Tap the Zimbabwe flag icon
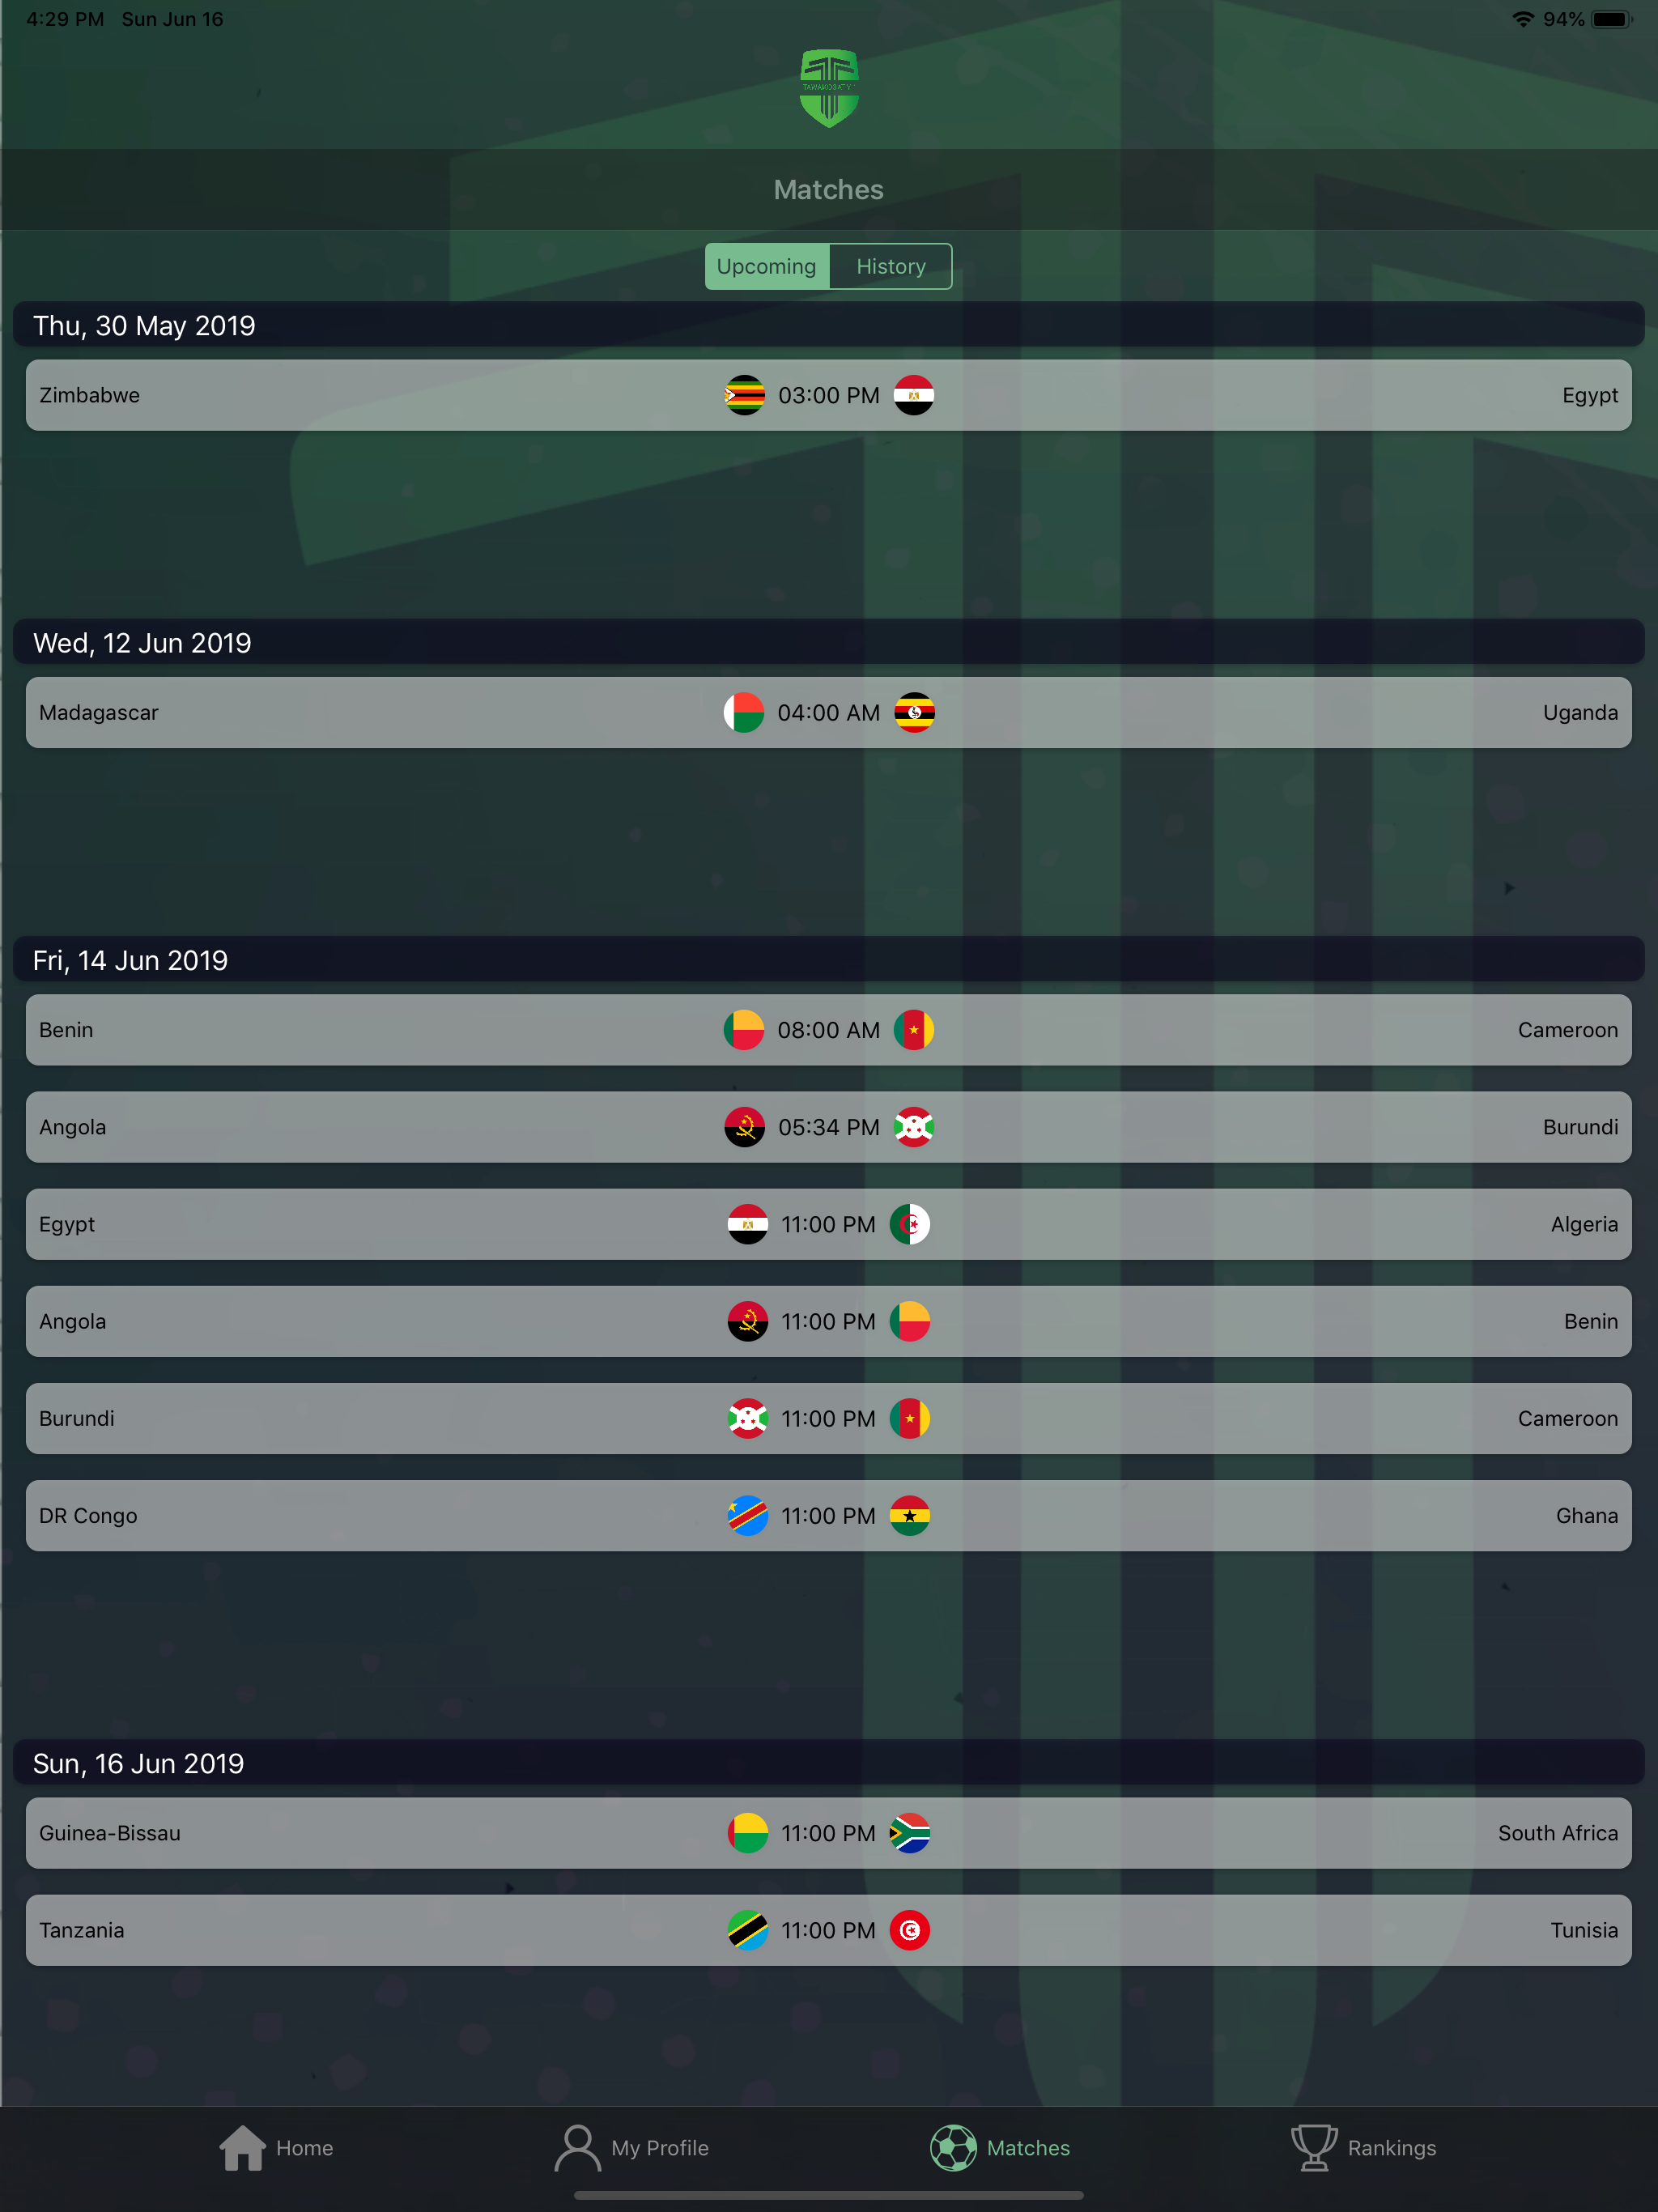 click(x=744, y=395)
